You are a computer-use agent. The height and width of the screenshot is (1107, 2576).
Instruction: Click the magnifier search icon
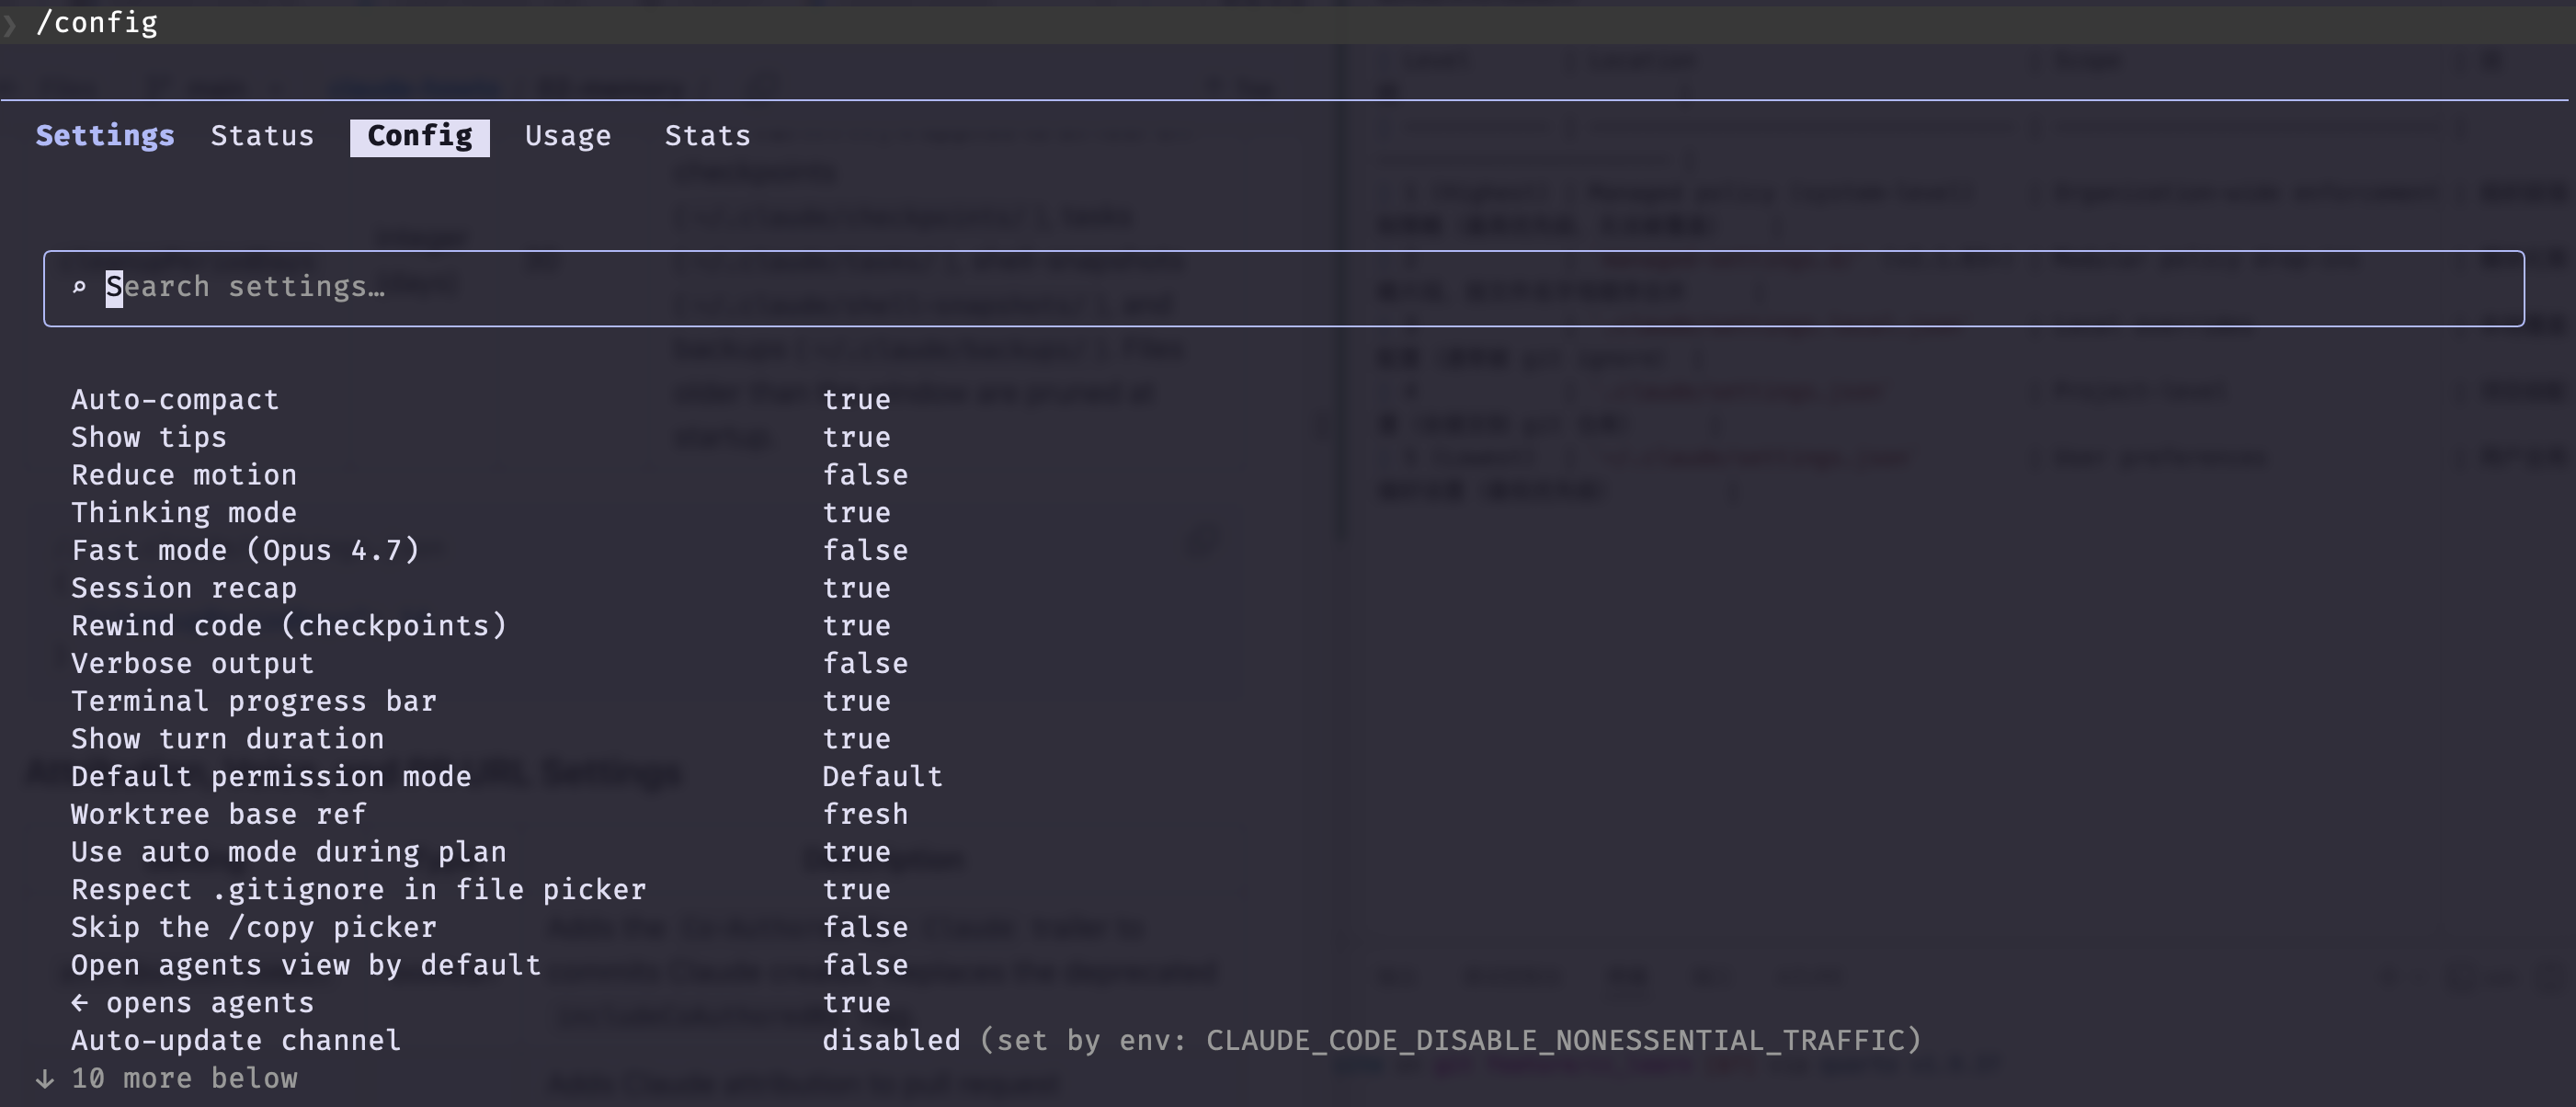(79, 288)
